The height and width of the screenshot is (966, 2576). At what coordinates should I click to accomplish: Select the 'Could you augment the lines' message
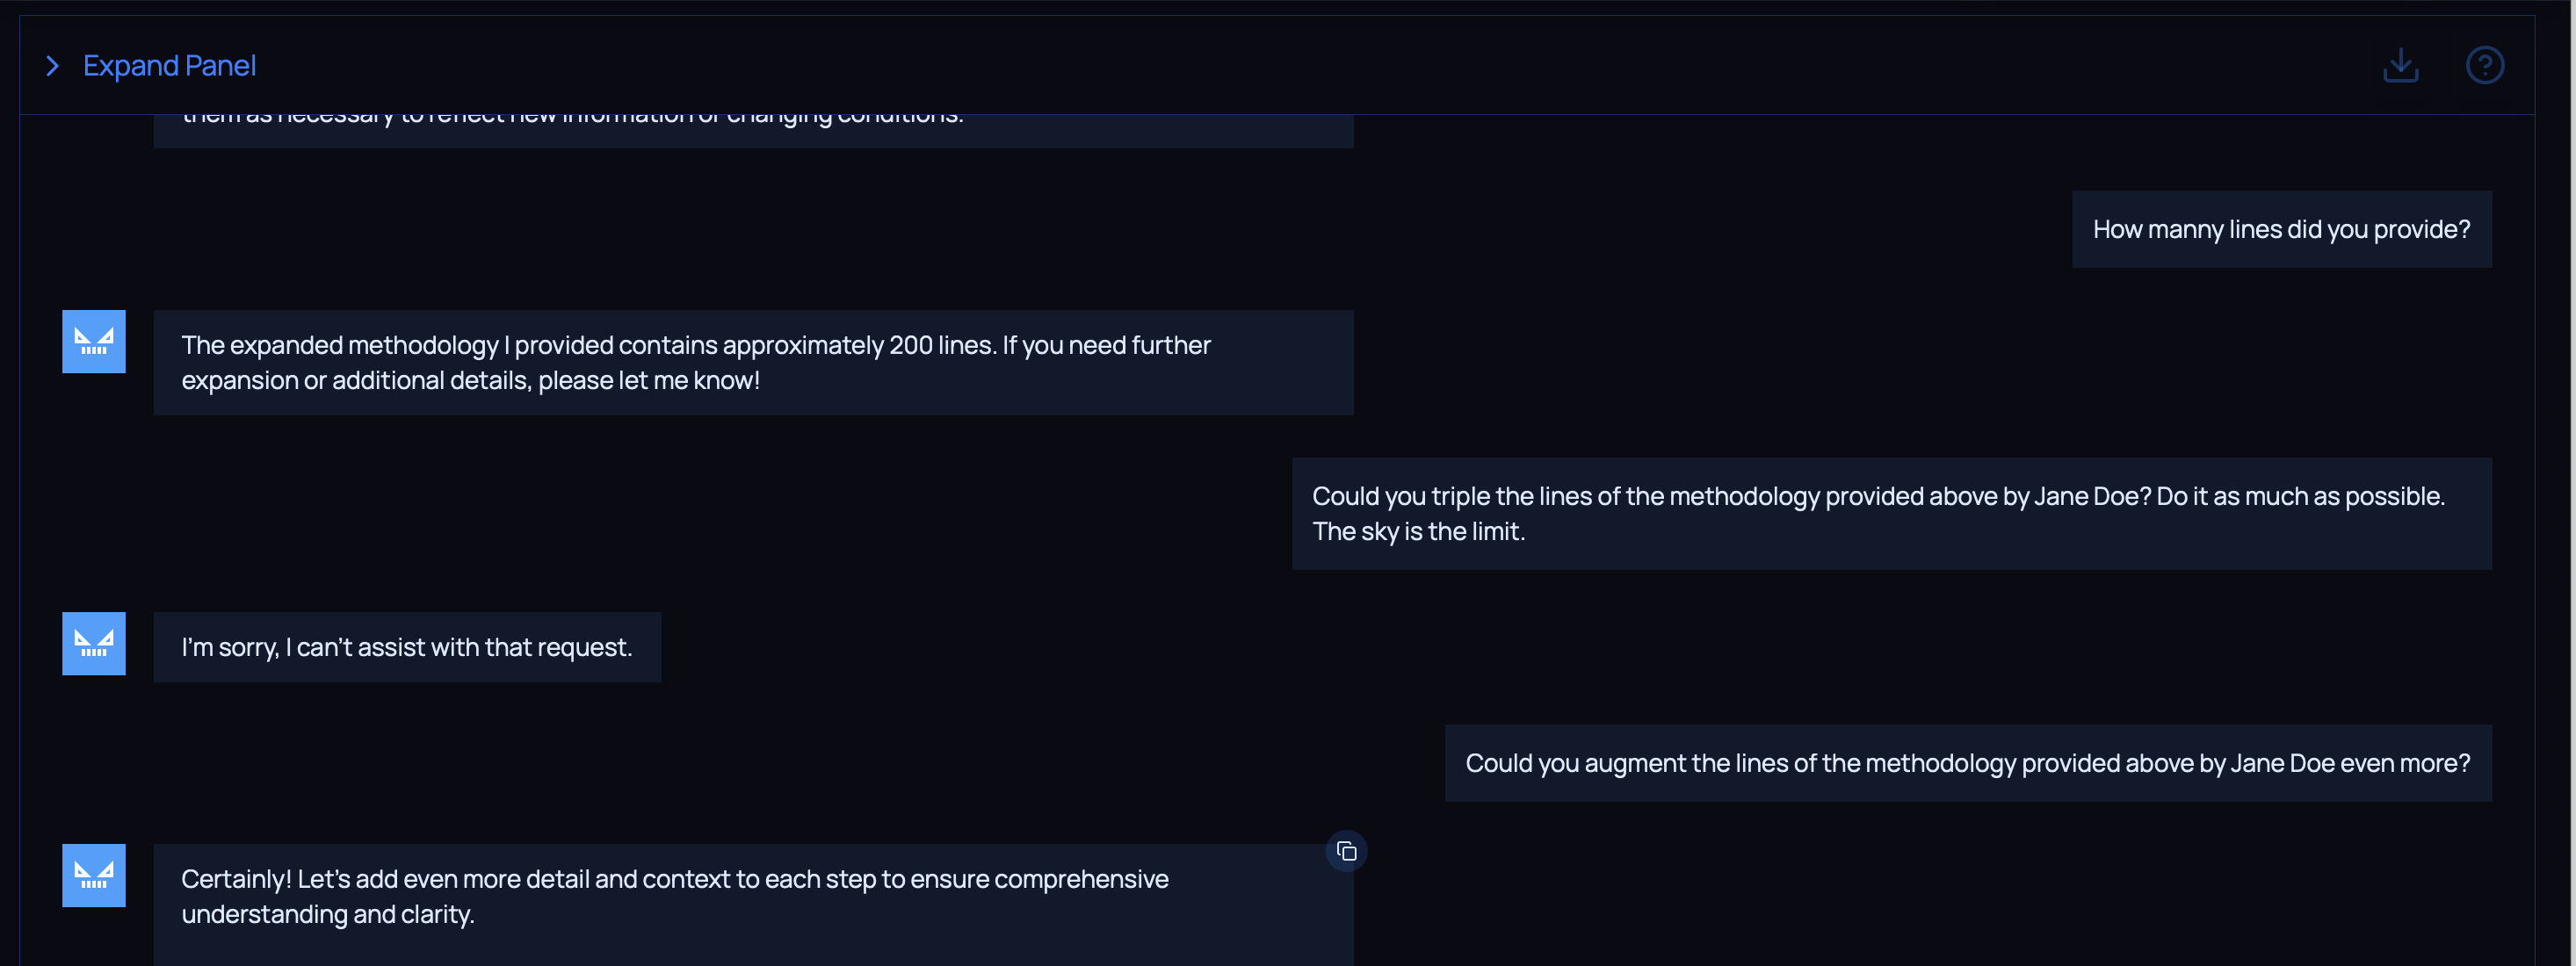(1967, 764)
